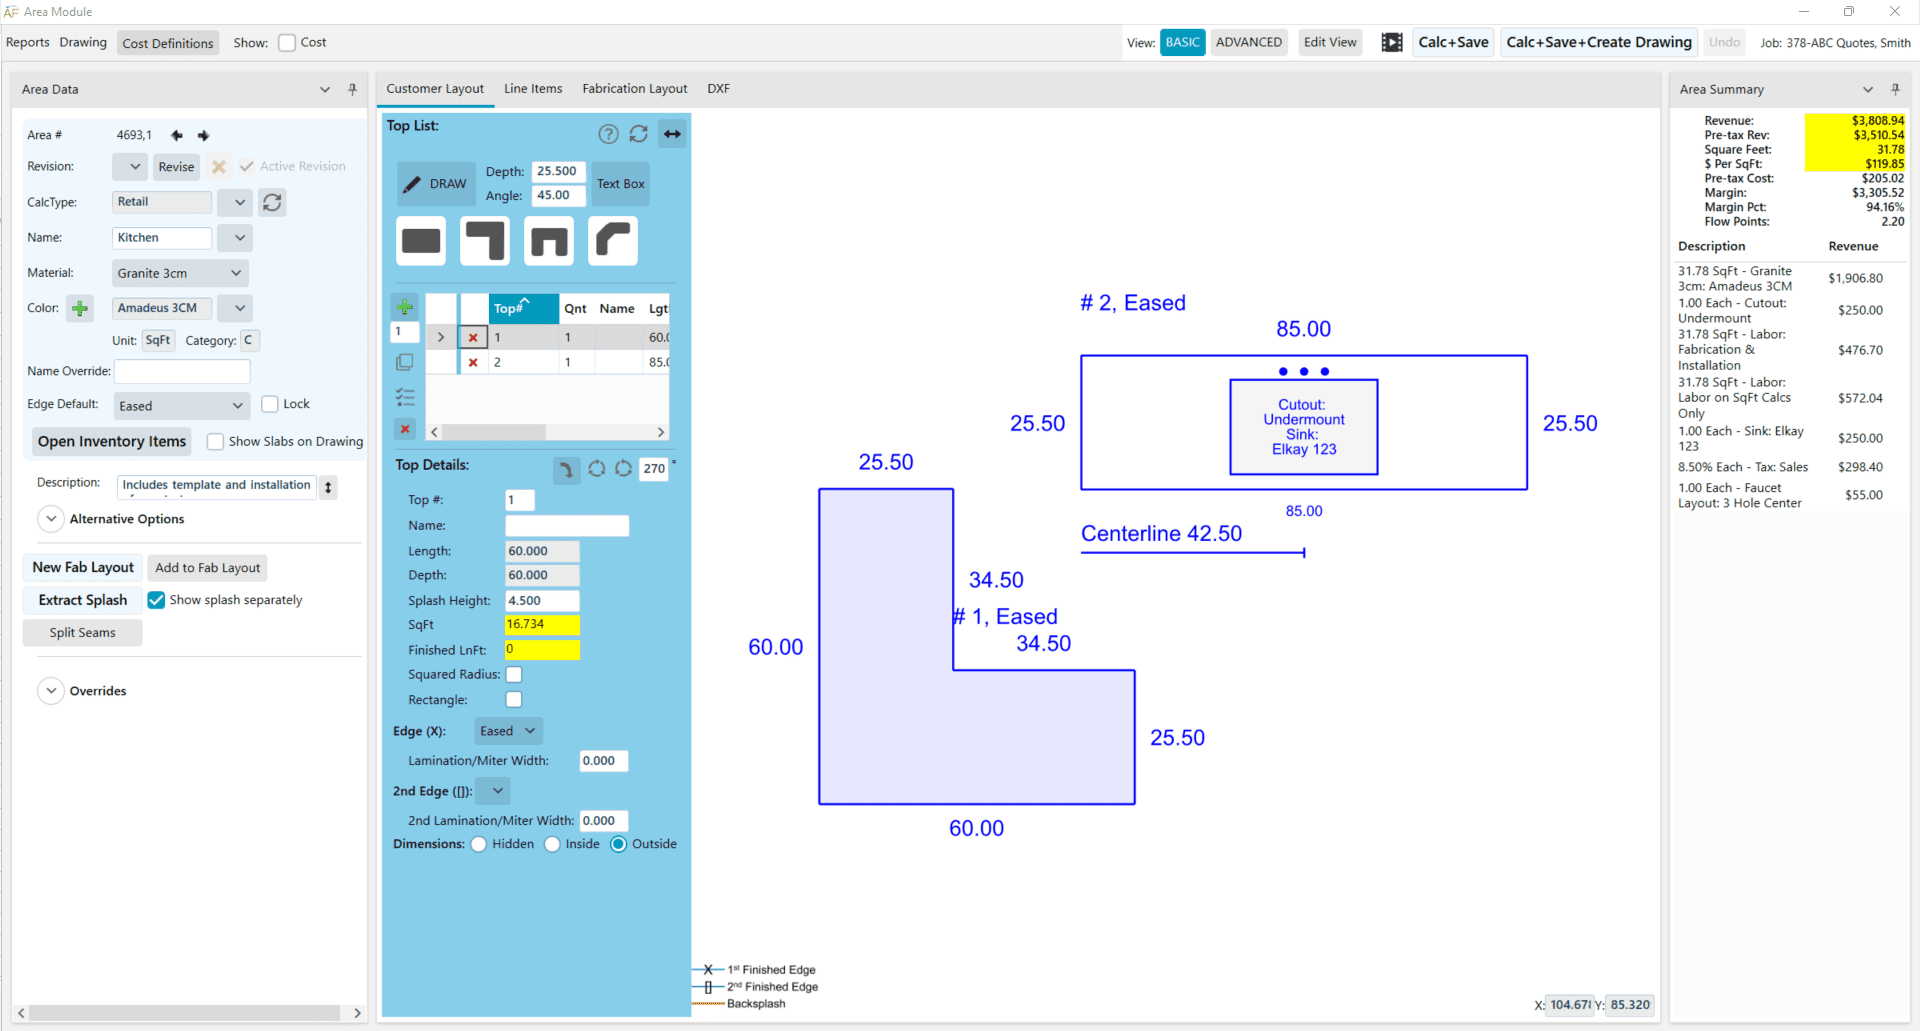This screenshot has height=1031, width=1920.
Task: Select the U-shaped top template
Action: coord(548,240)
